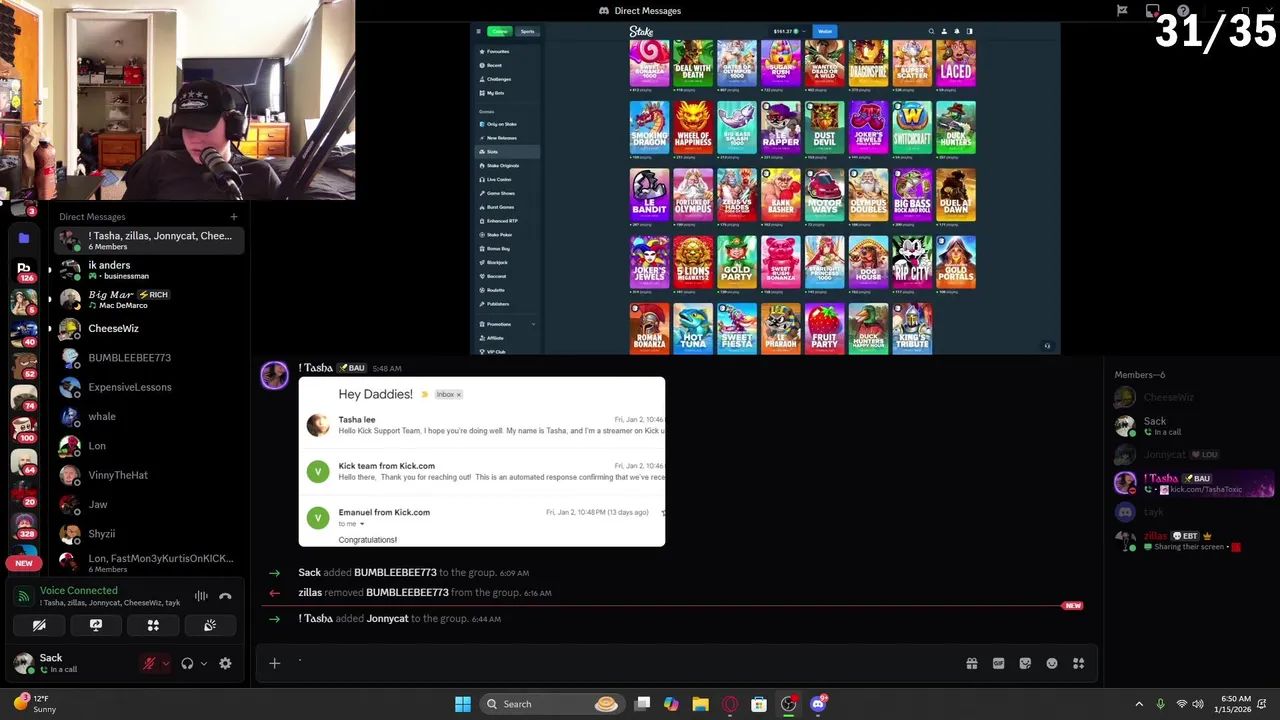Open Windows Start menu

click(463, 704)
